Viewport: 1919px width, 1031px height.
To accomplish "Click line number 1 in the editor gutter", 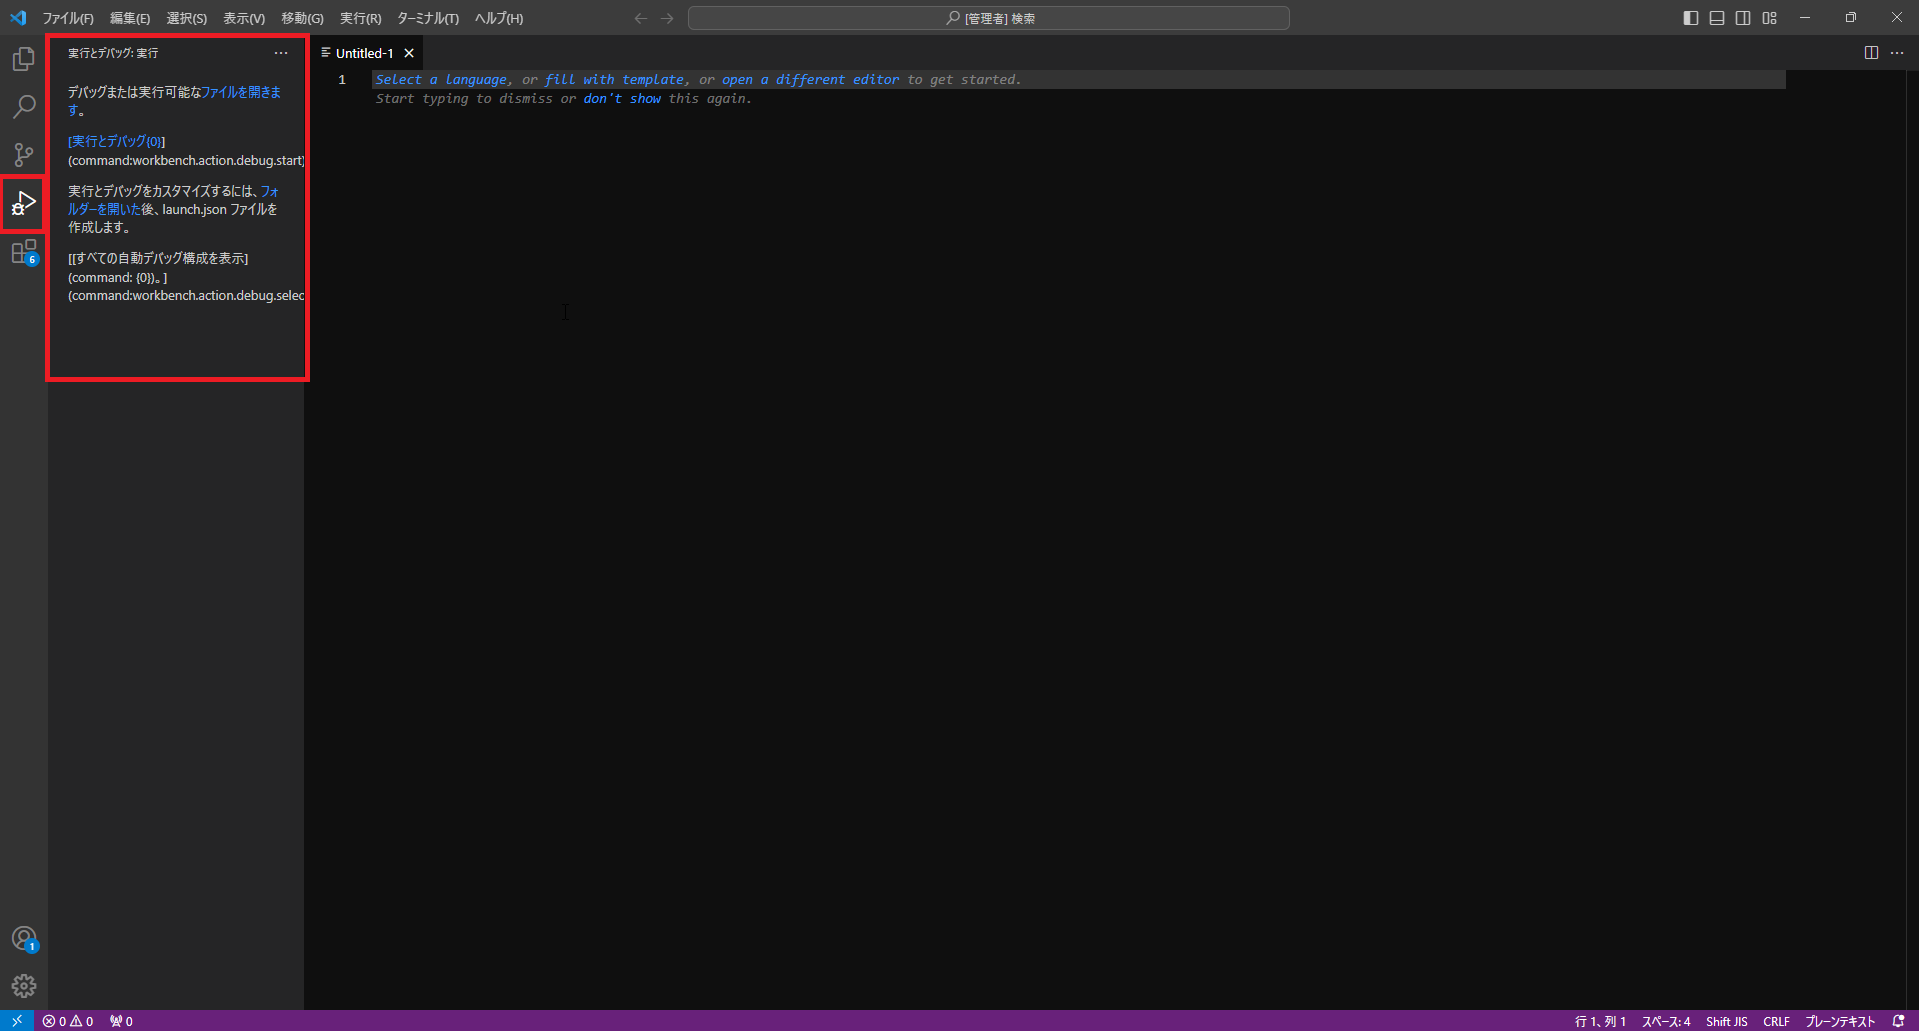I will [342, 80].
